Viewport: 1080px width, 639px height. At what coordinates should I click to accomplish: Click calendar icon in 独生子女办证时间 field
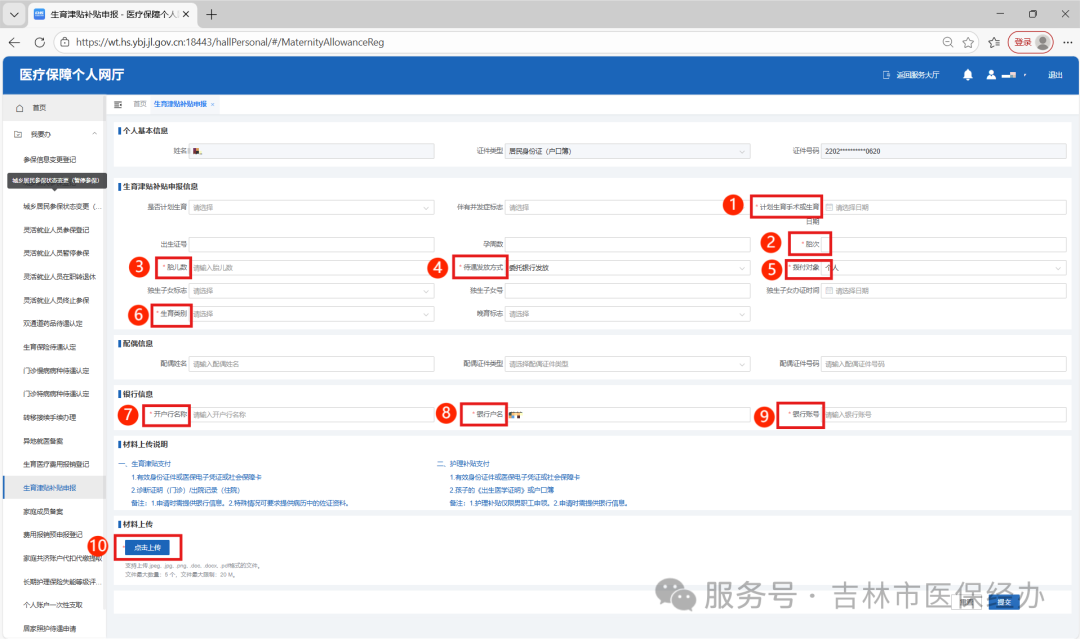coord(829,291)
